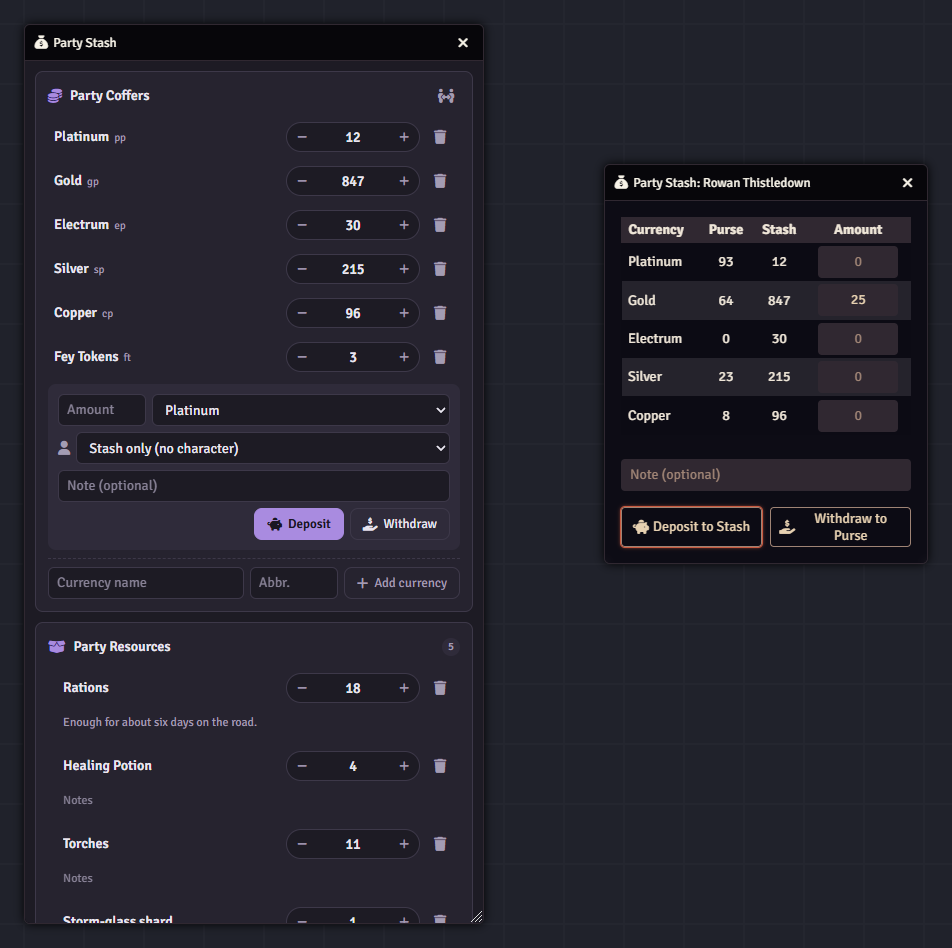The height and width of the screenshot is (948, 952).
Task: Focus the Electrum Amount field in Rowan's window
Action: point(858,339)
